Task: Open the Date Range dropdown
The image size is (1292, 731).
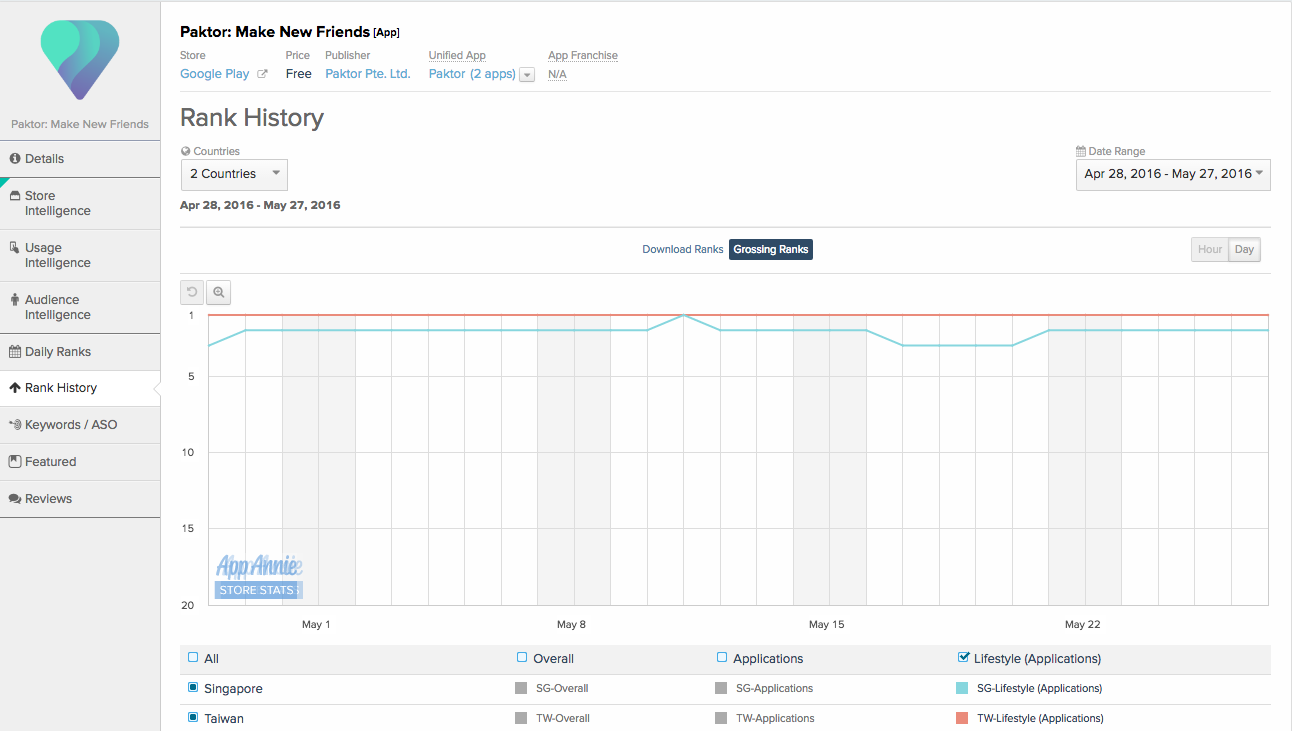Action: 1173,174
